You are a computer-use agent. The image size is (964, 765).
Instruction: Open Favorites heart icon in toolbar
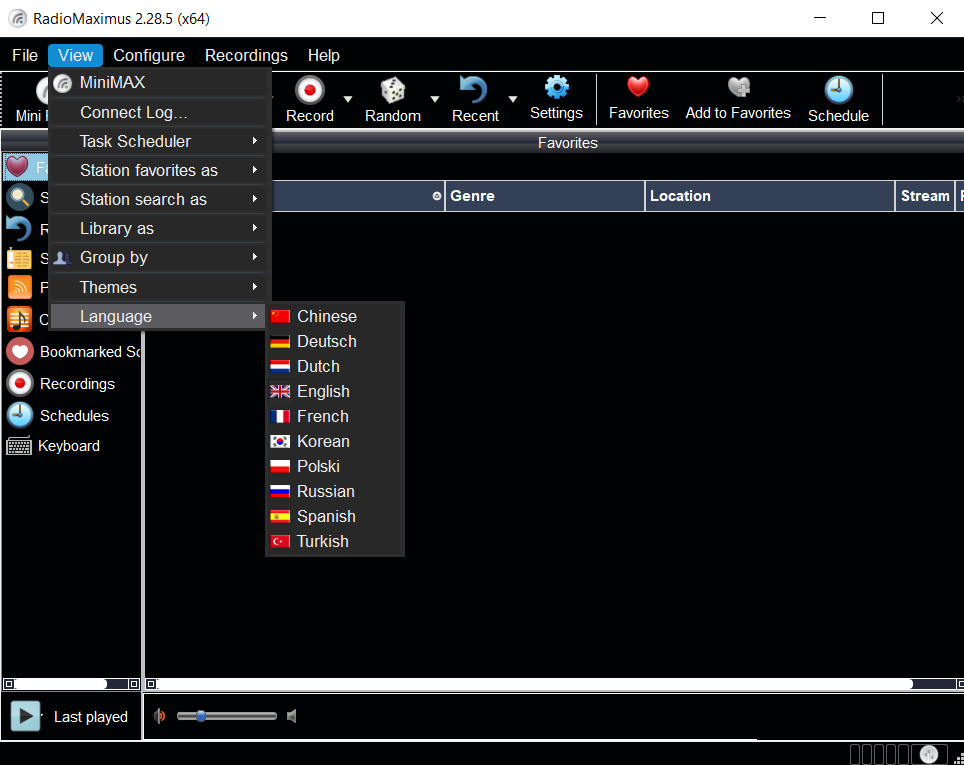pyautogui.click(x=638, y=87)
